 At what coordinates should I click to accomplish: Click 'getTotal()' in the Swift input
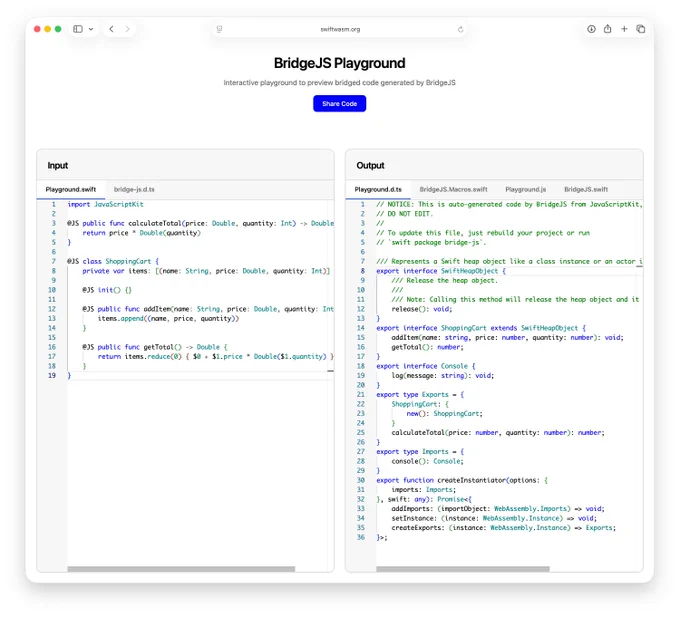tap(163, 347)
